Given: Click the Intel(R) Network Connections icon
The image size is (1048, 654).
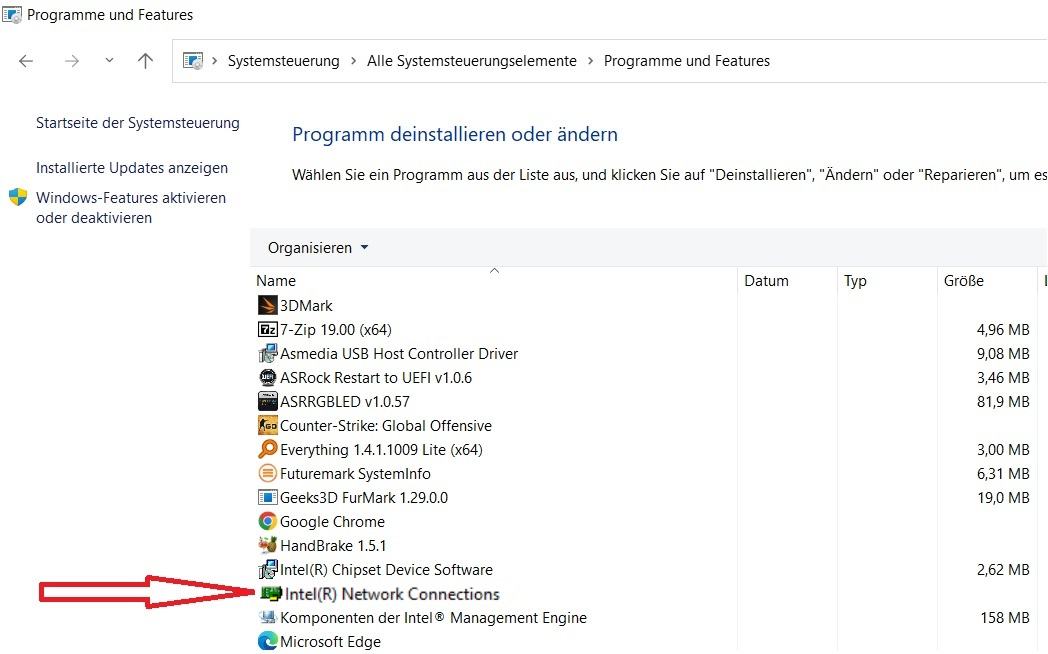Looking at the screenshot, I should point(271,594).
